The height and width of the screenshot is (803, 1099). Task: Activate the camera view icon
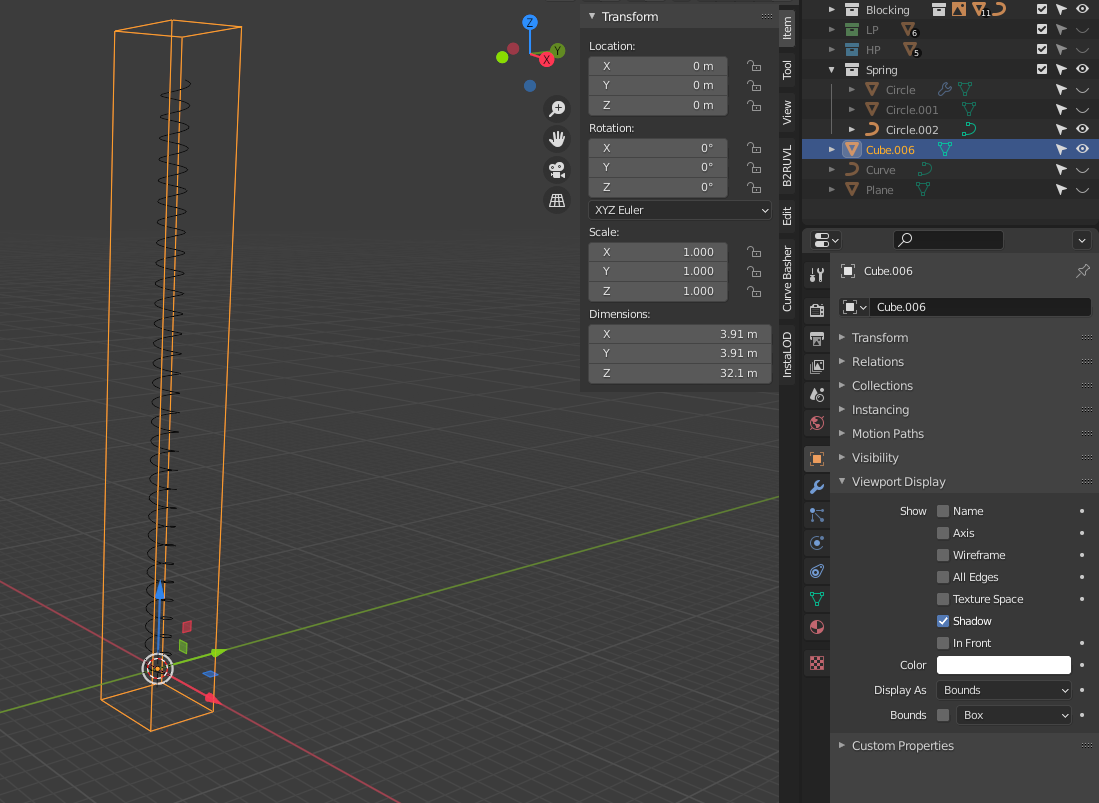click(x=557, y=170)
